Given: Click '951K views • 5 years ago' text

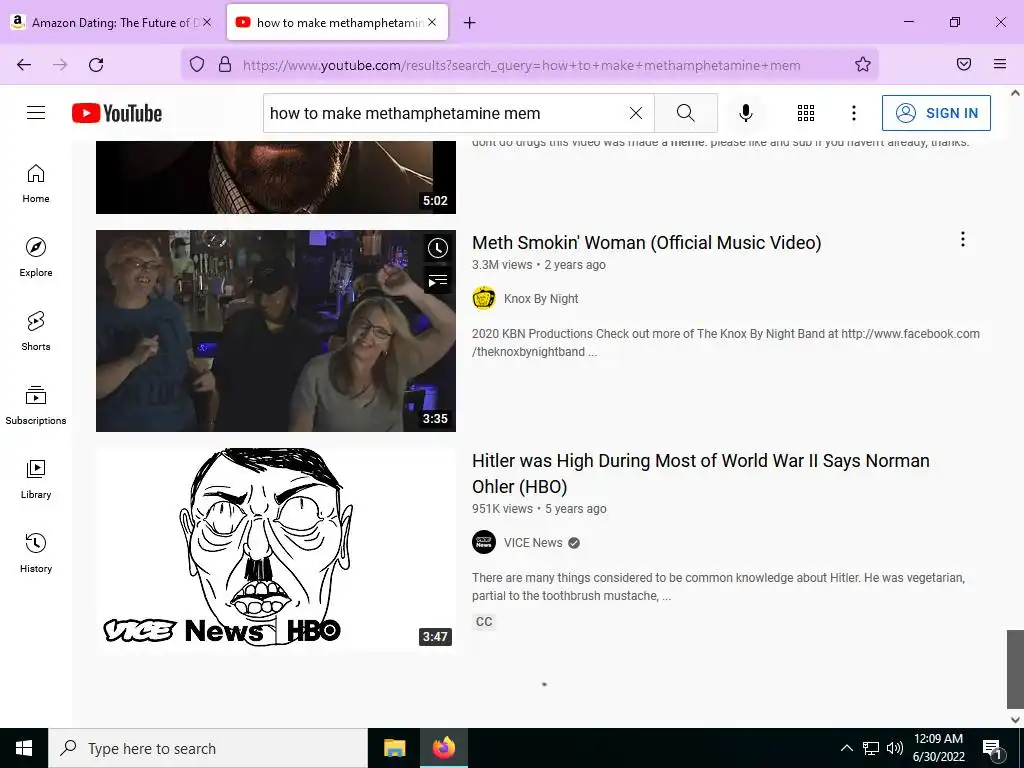Looking at the screenshot, I should point(539,509).
